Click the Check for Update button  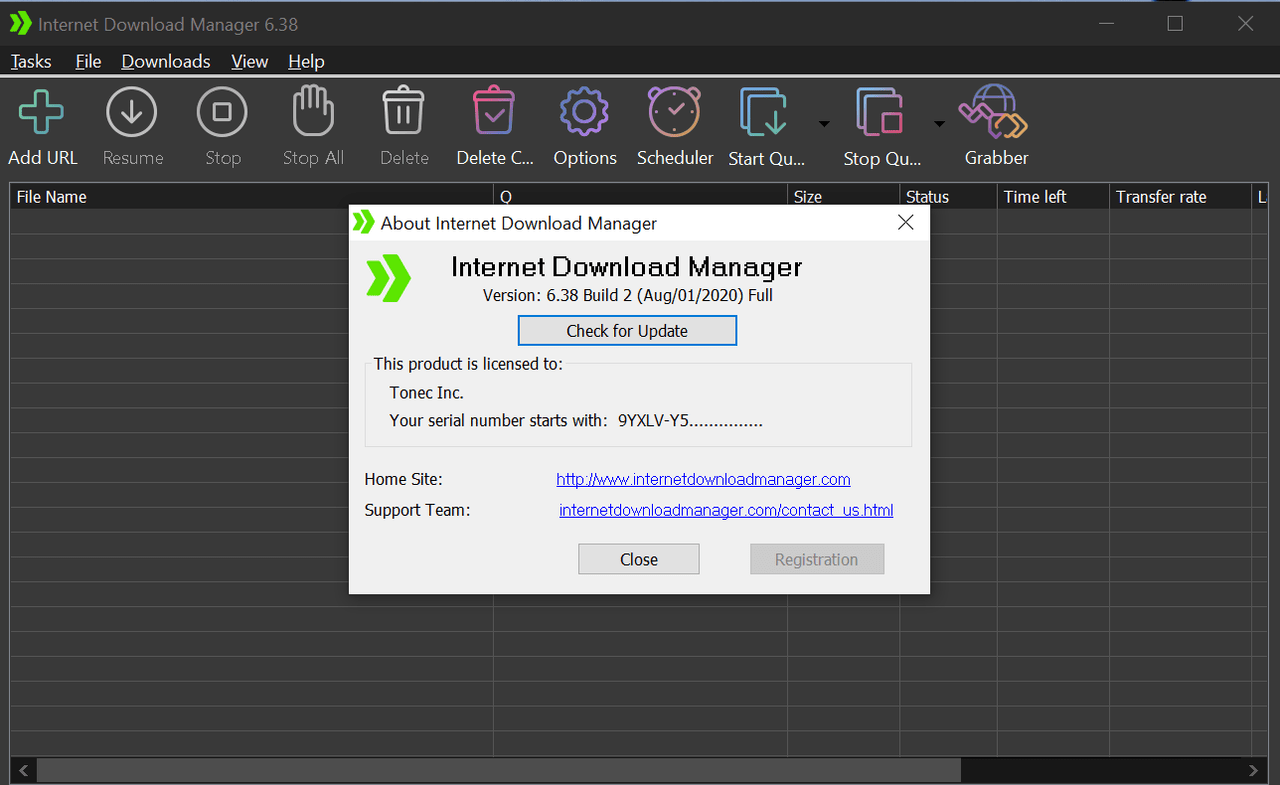click(x=627, y=331)
